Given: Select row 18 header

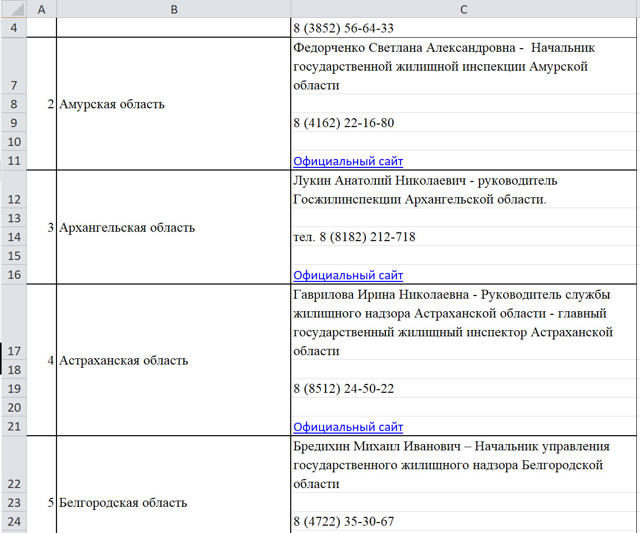Looking at the screenshot, I should (14, 369).
